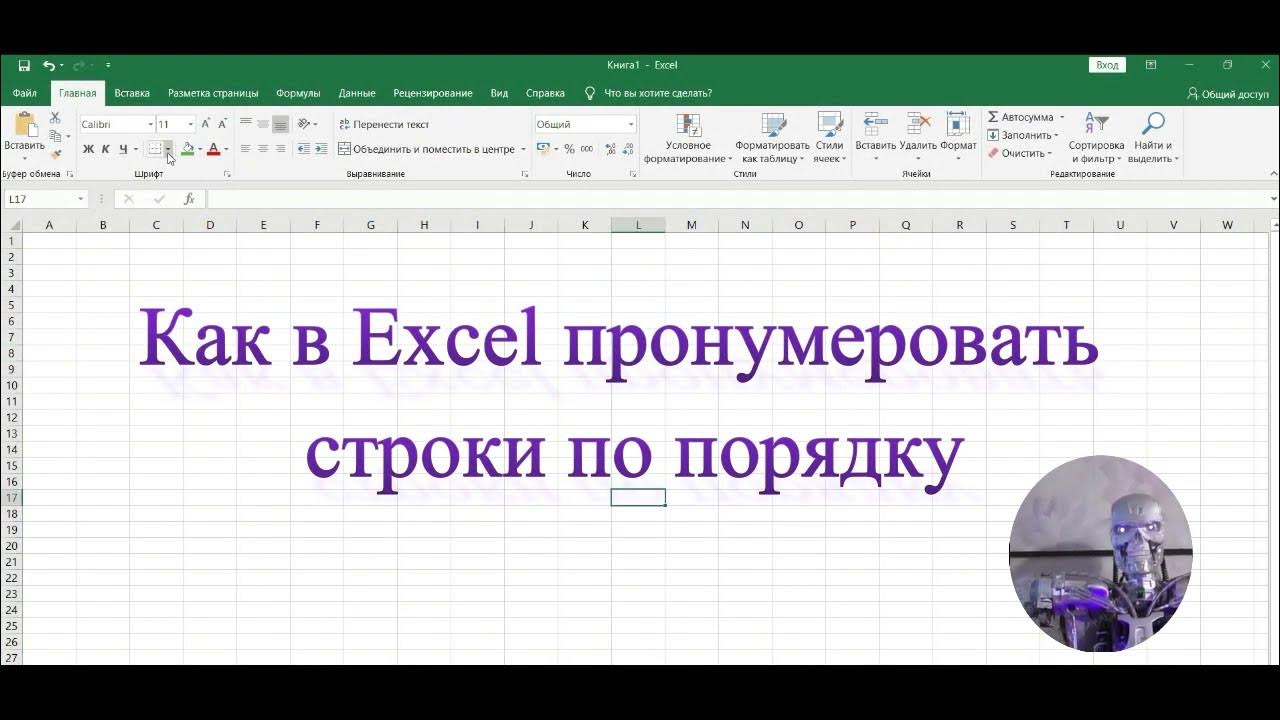Click the Вставить paste clipboard icon
The width and height of the screenshot is (1280, 720).
click(x=24, y=125)
